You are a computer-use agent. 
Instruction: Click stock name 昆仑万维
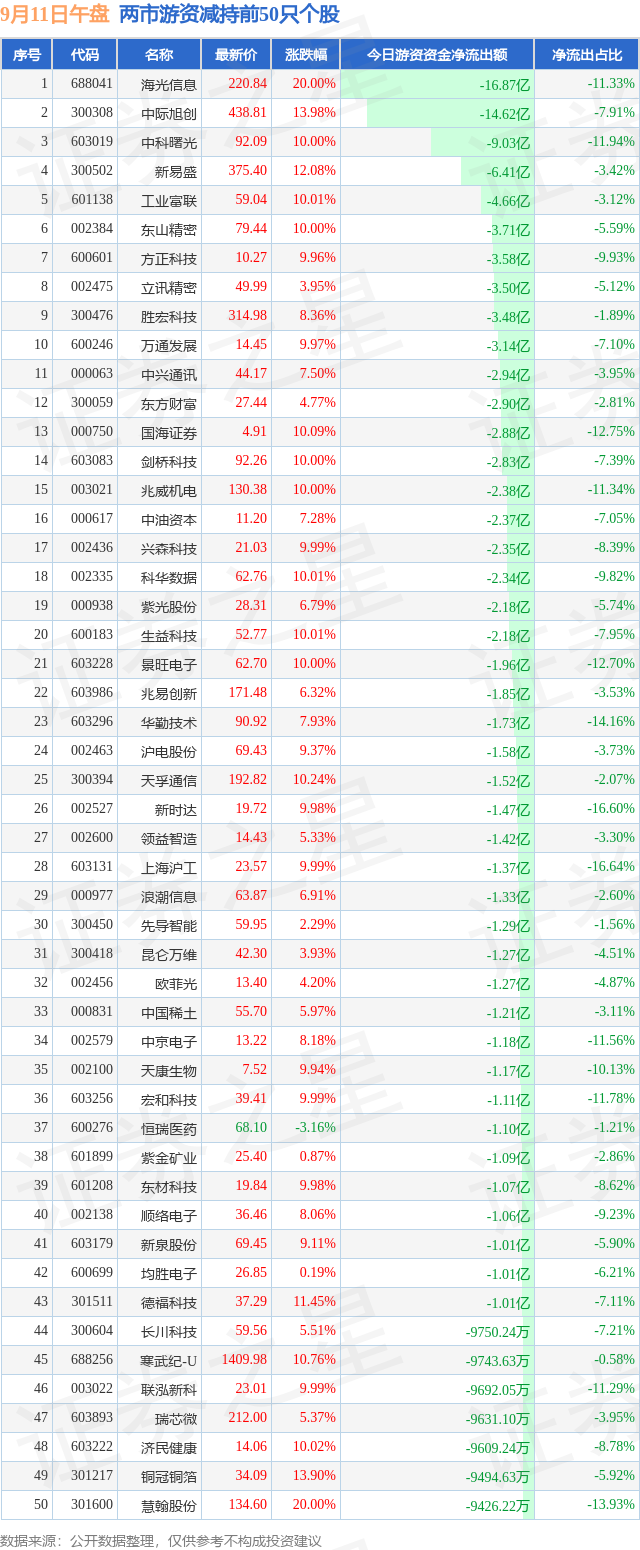[x=170, y=955]
